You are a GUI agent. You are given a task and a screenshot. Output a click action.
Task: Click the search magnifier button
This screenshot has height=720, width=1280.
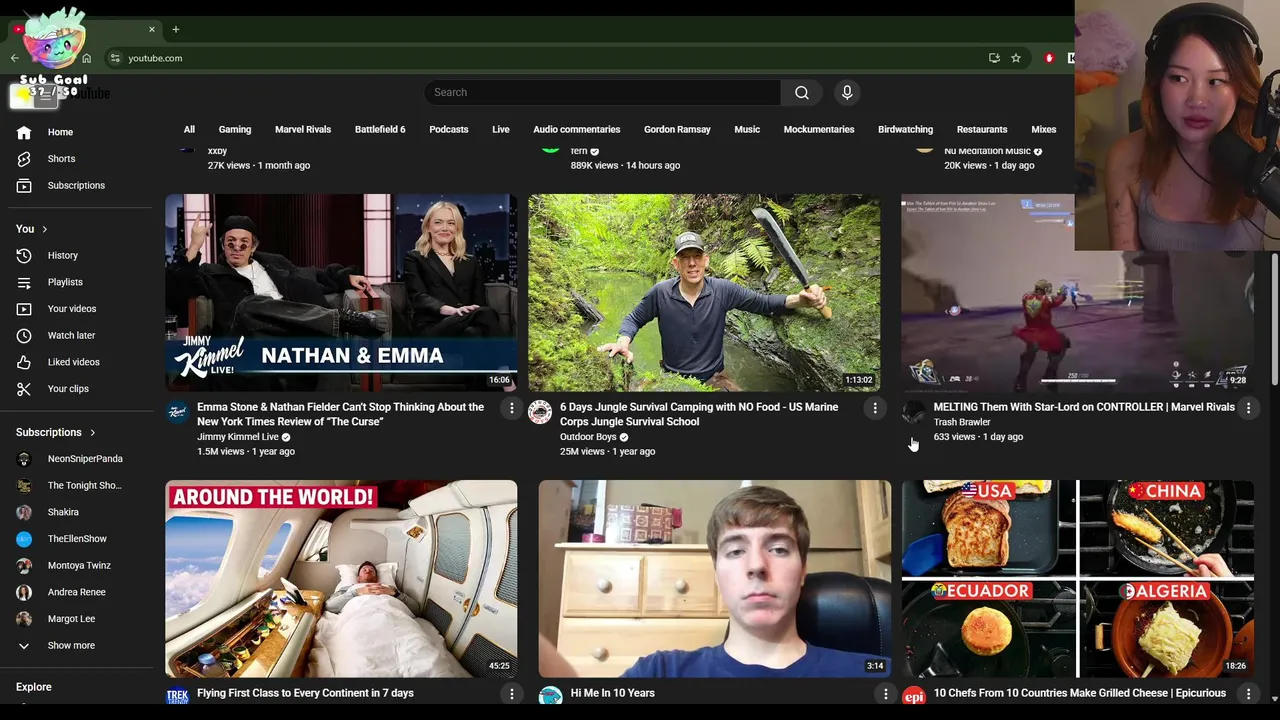[x=802, y=92]
